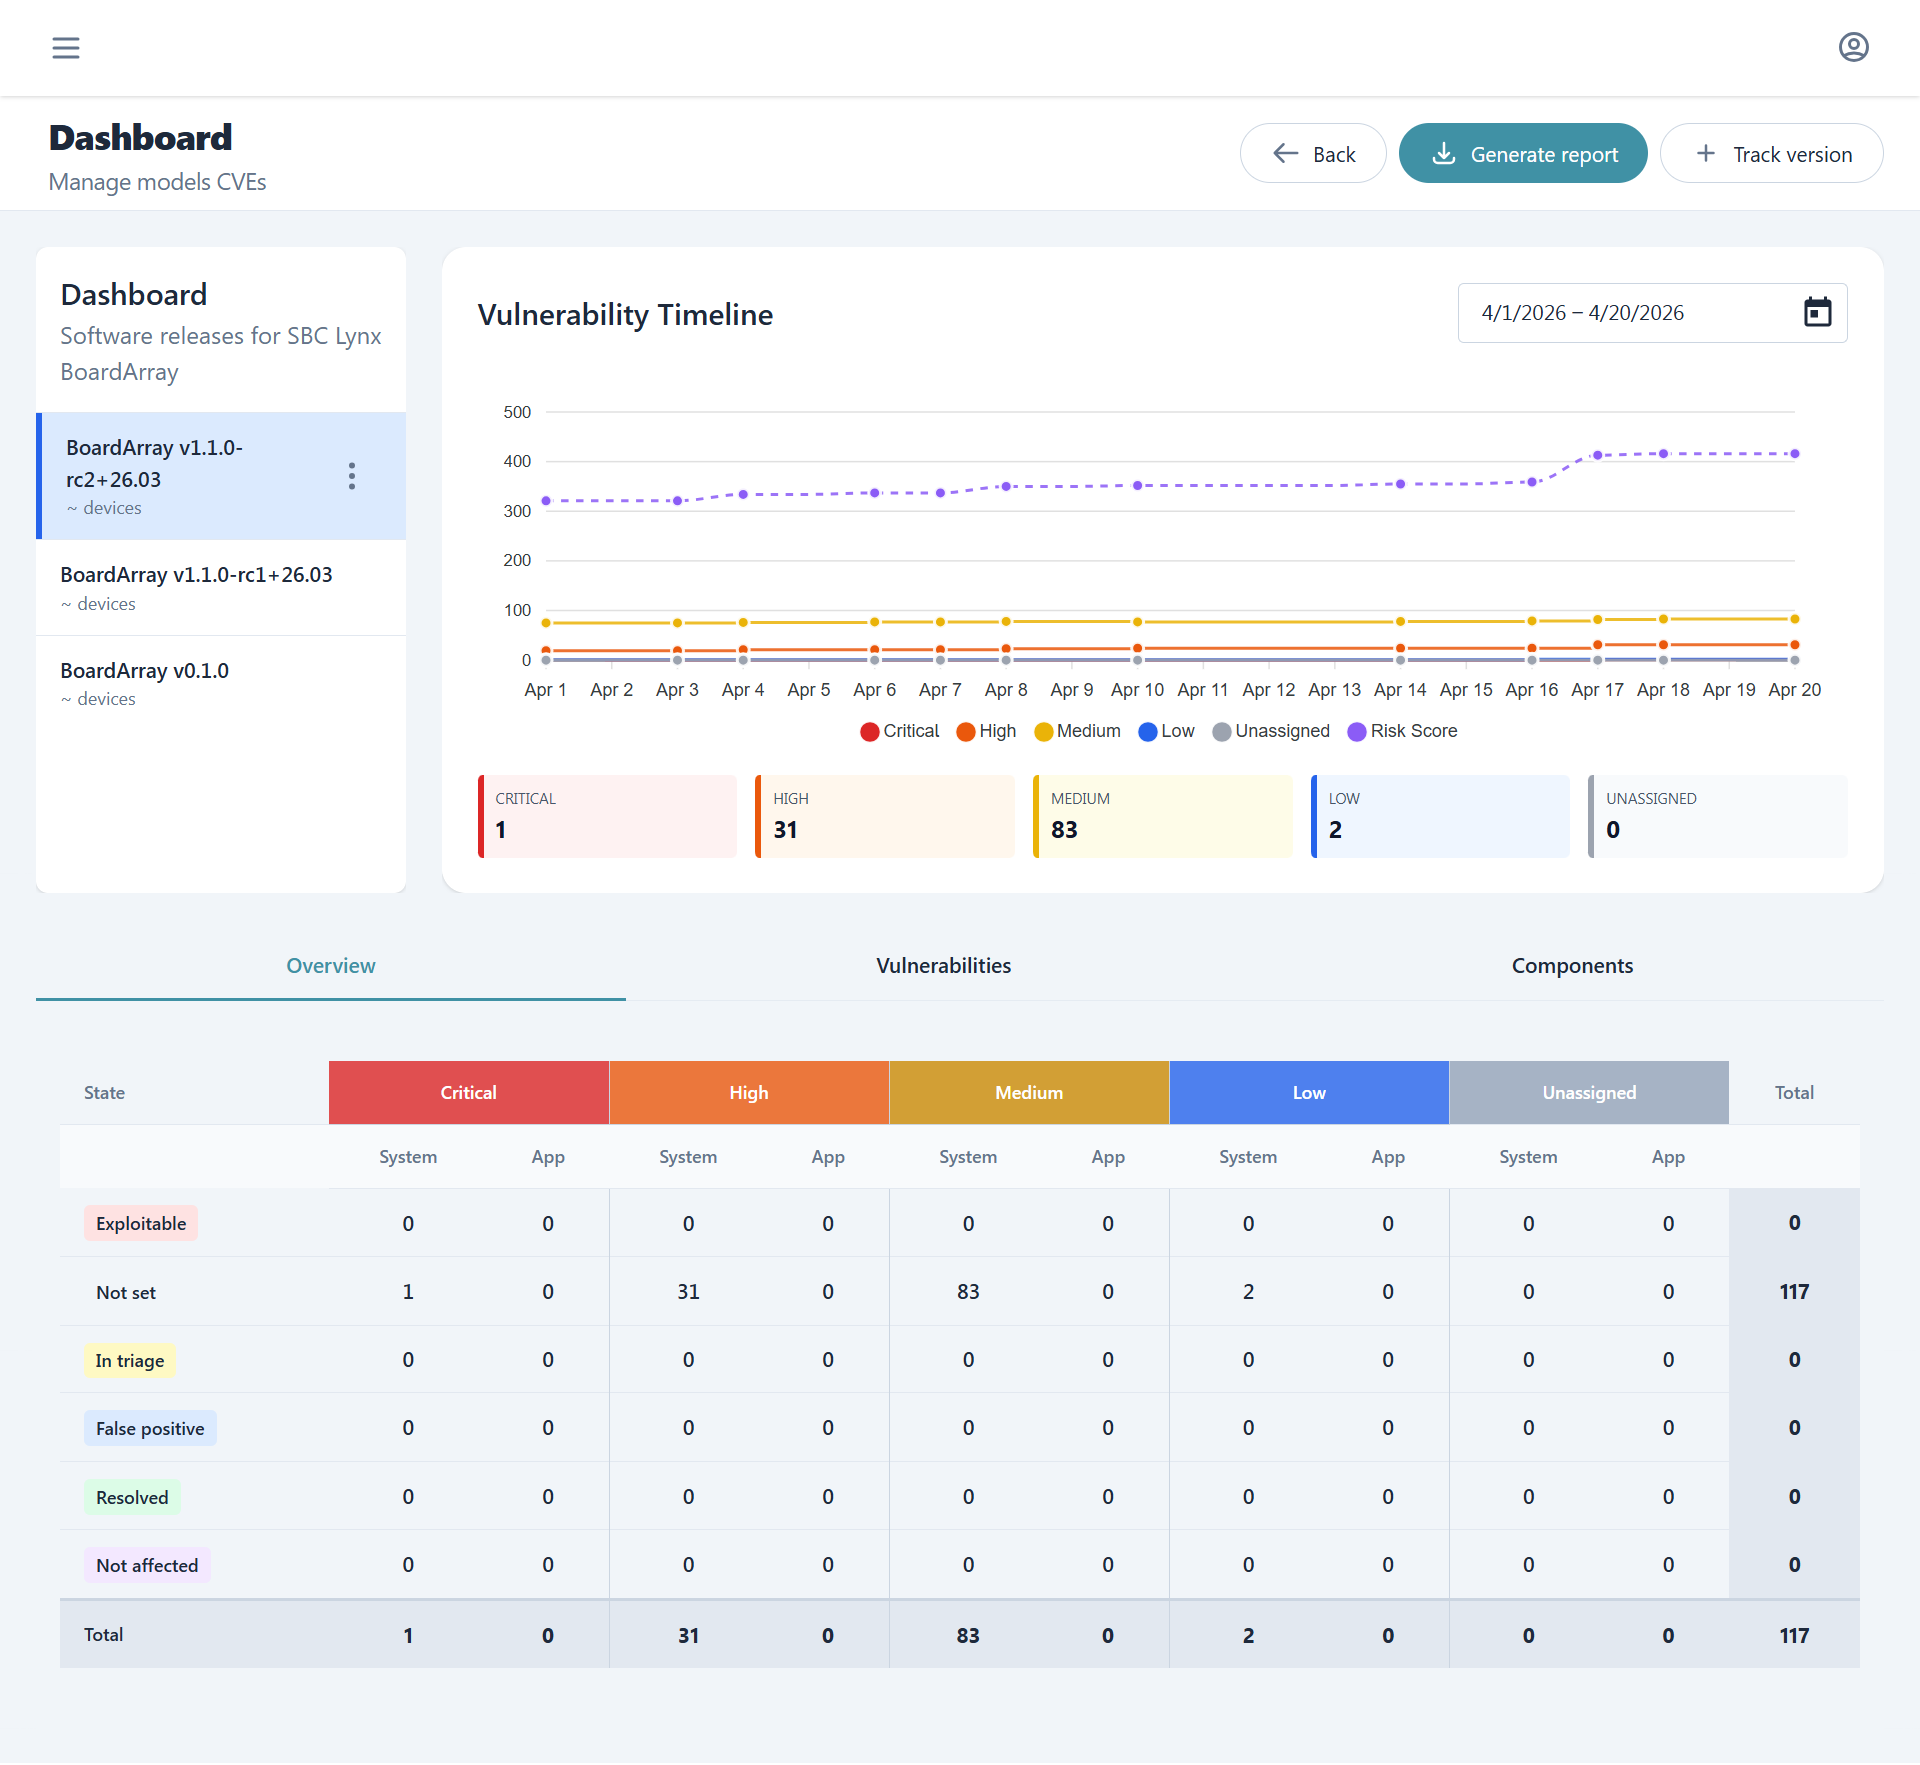Image resolution: width=1920 pixels, height=1765 pixels.
Task: Open the Components tab
Action: [x=1572, y=966]
